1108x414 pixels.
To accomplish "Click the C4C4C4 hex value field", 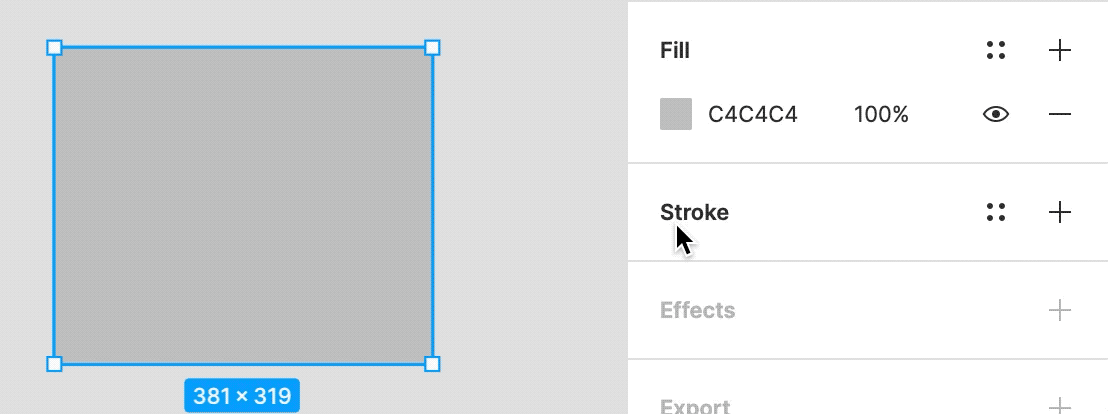I will [752, 115].
